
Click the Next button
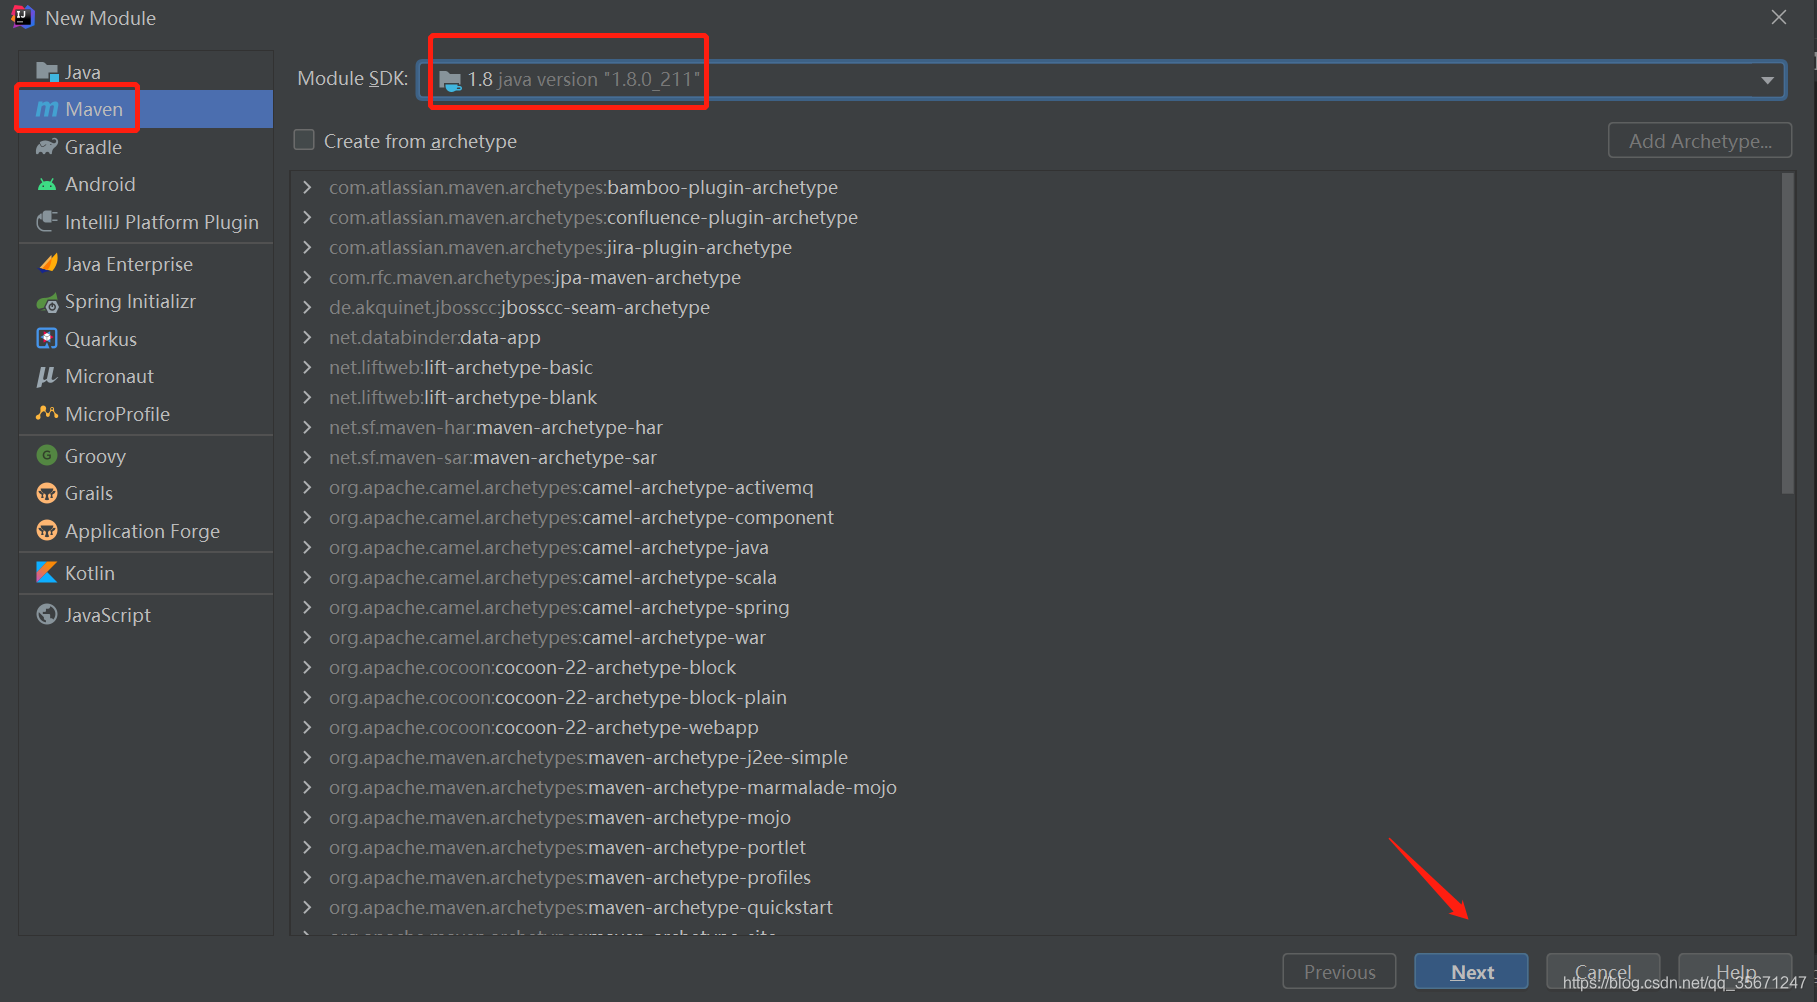[1471, 972]
